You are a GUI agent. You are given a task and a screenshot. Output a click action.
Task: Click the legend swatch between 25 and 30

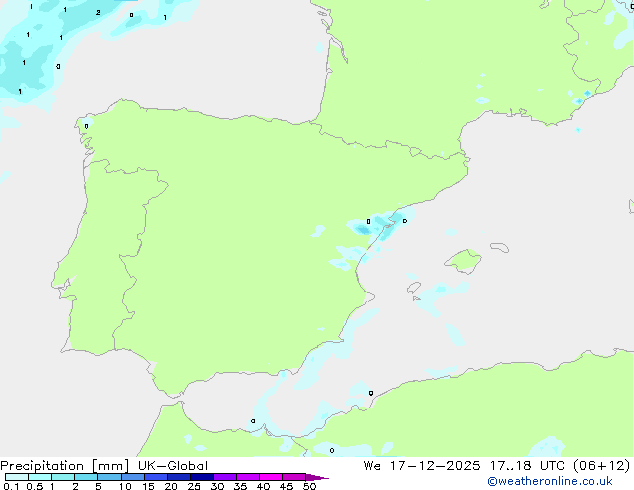click(202, 477)
